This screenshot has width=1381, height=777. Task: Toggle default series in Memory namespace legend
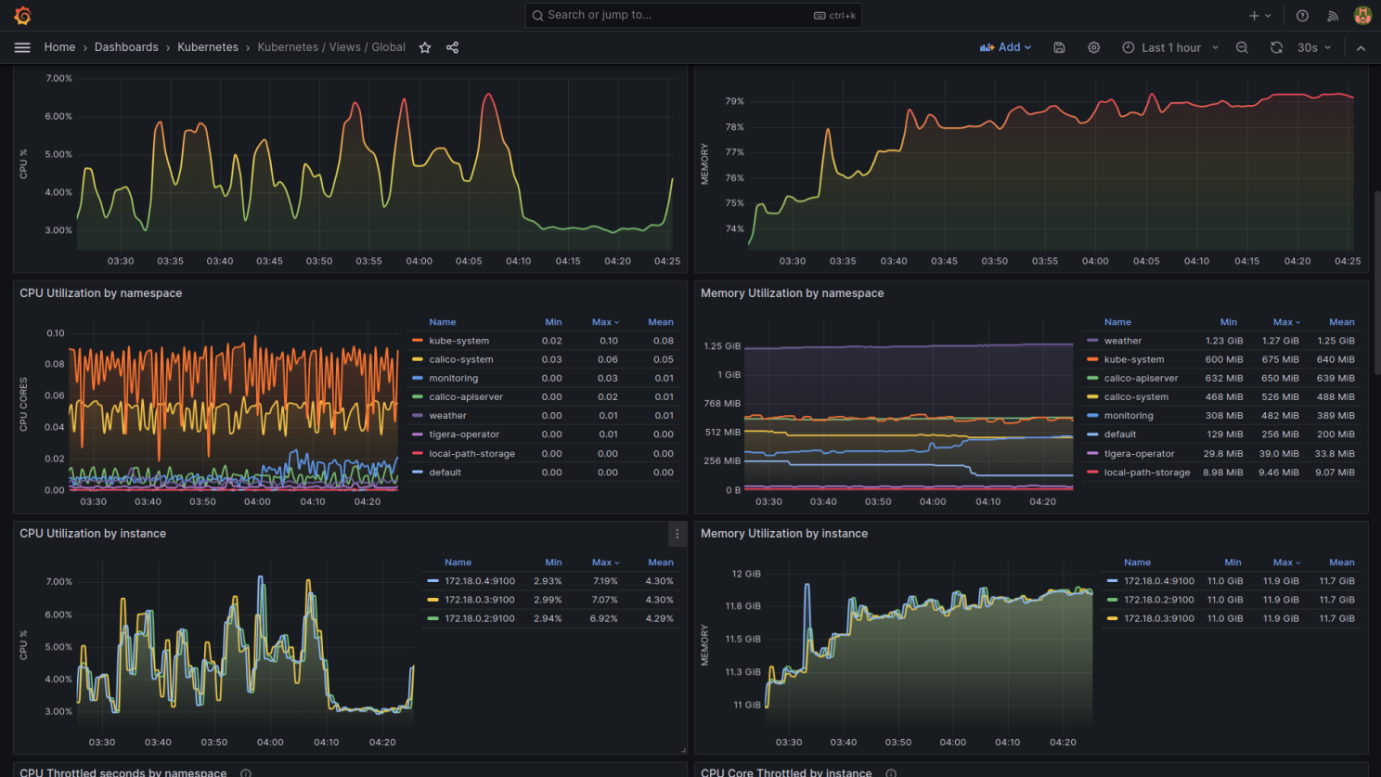[1120, 434]
